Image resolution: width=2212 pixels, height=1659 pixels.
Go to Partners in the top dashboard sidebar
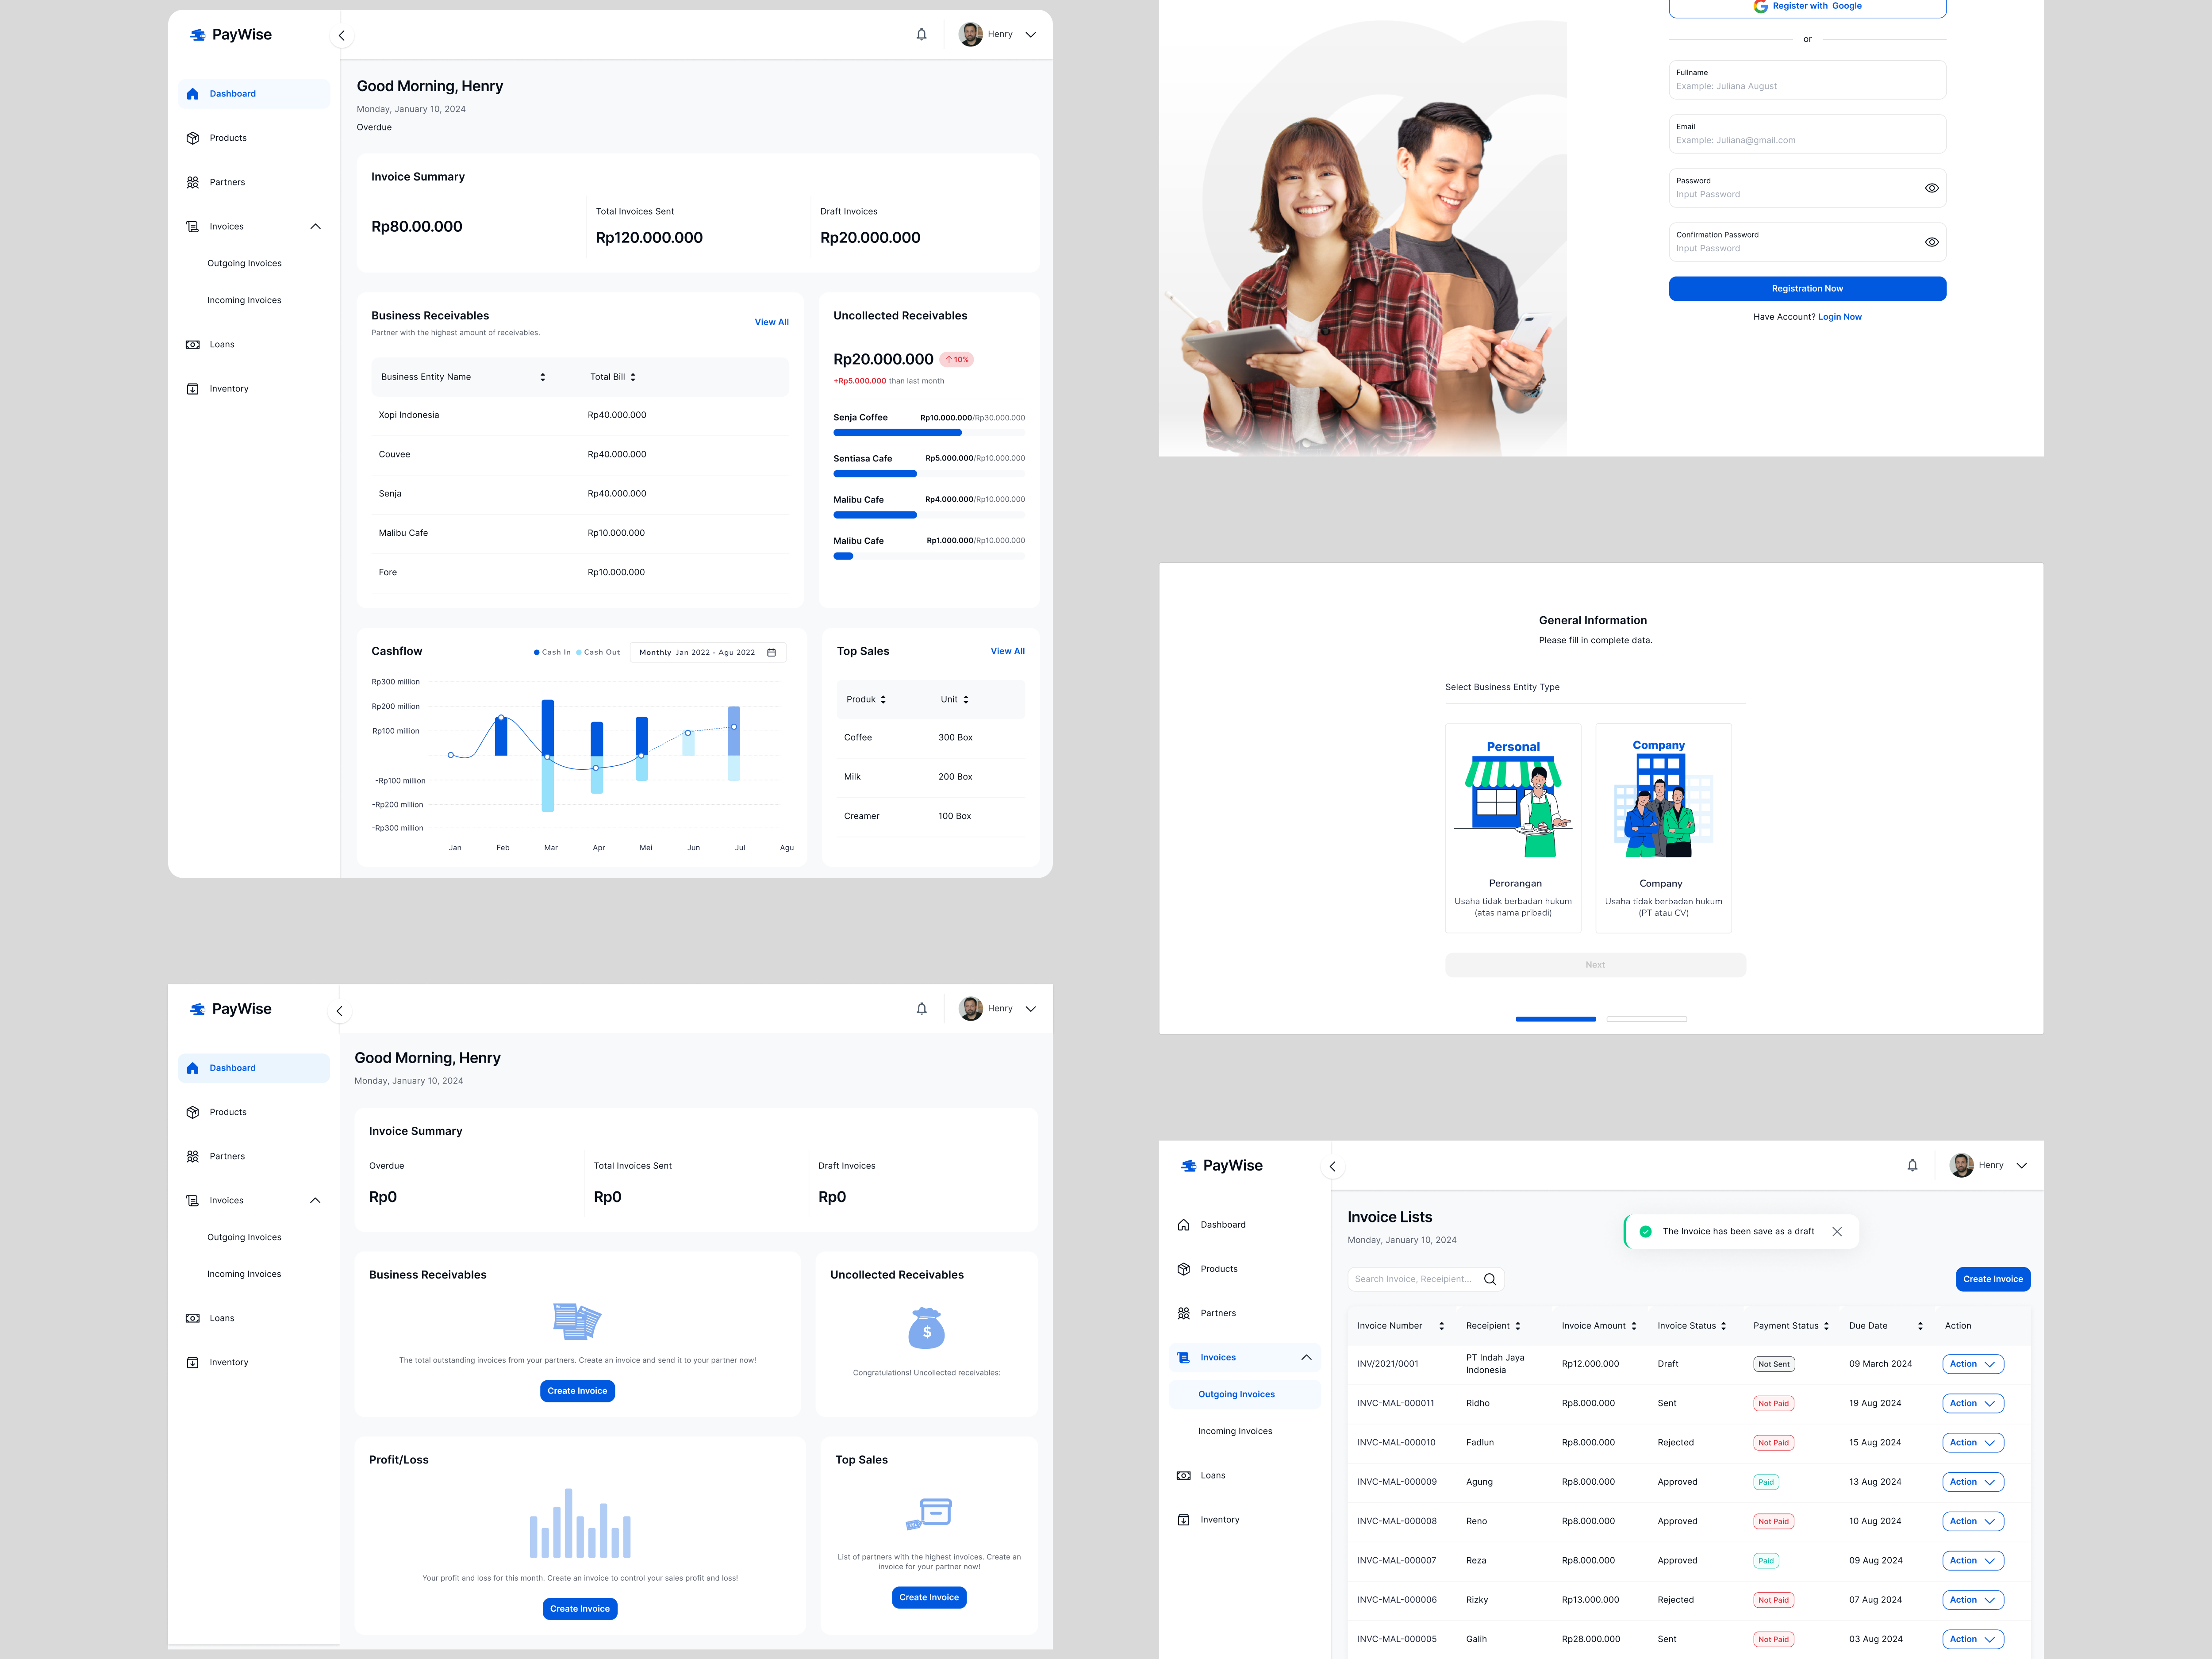tap(227, 182)
